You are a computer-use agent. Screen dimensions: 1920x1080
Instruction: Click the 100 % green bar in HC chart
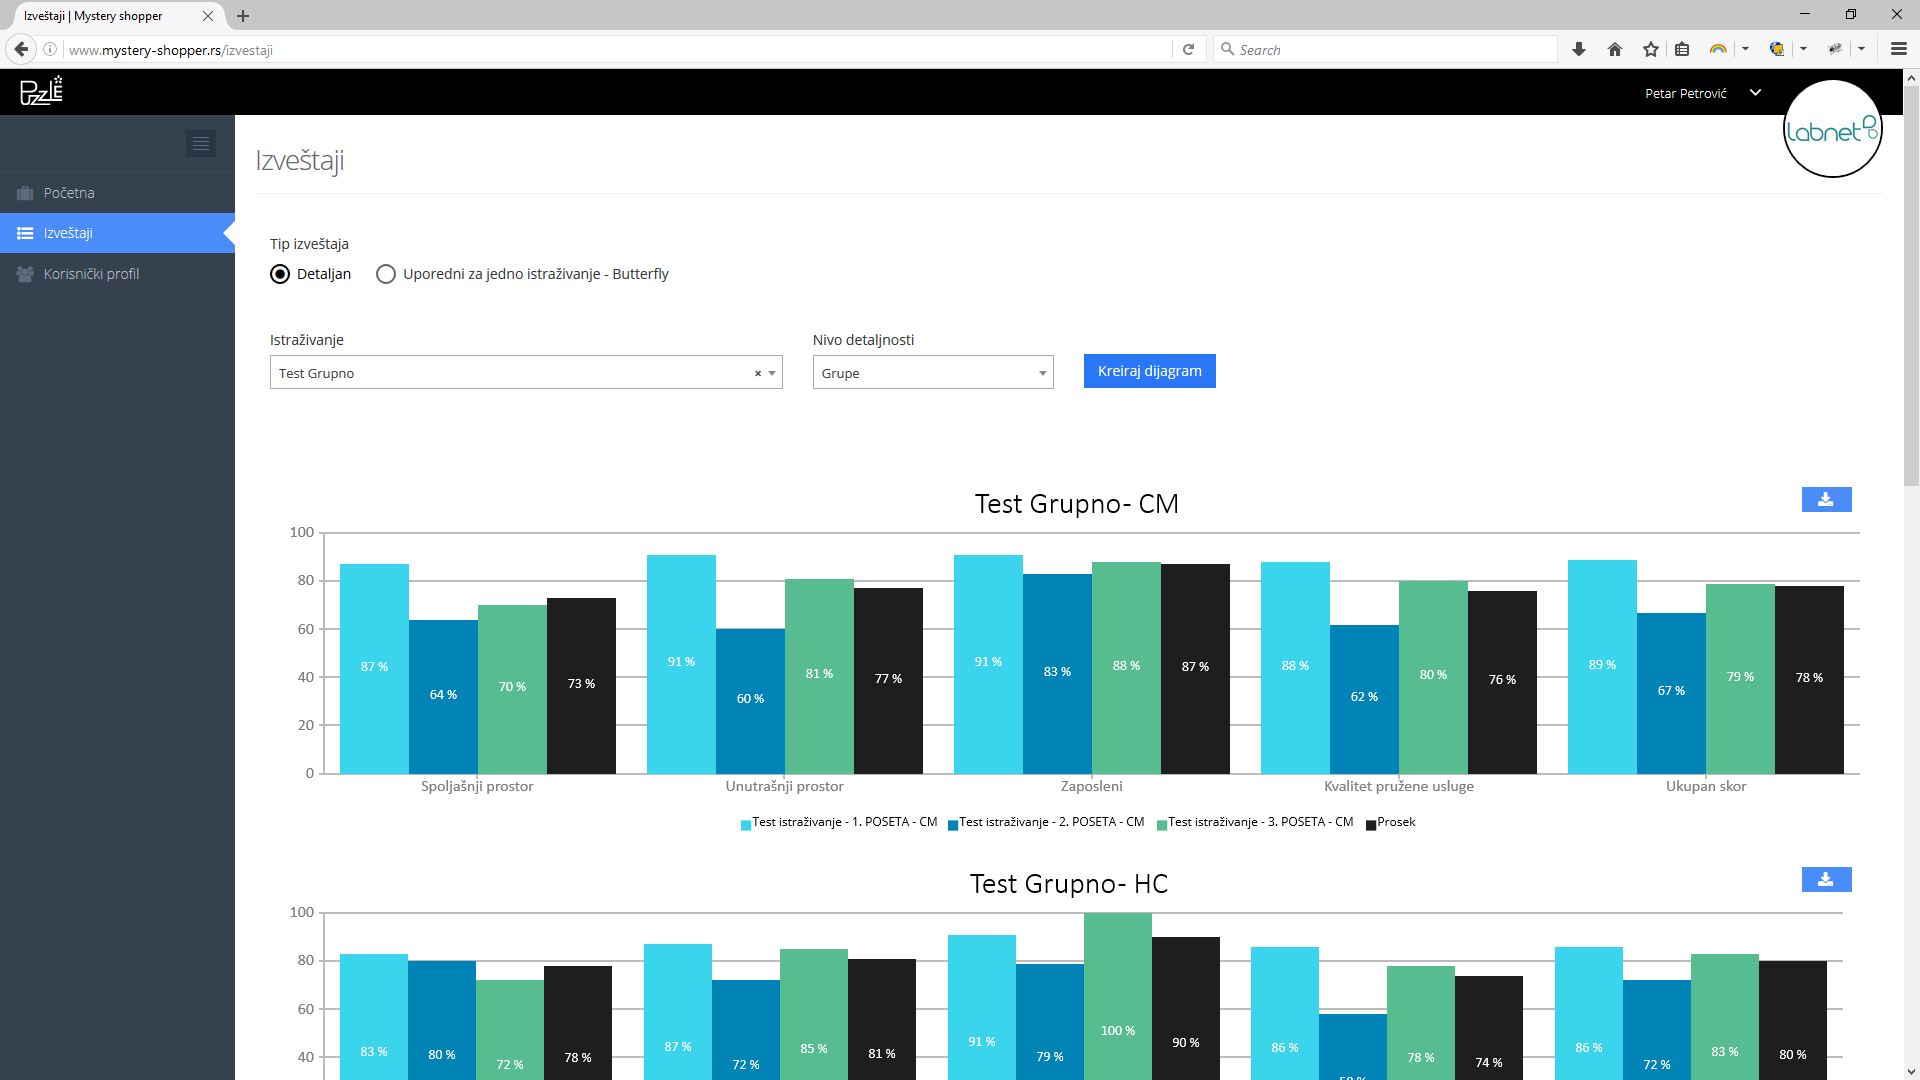tap(1118, 995)
